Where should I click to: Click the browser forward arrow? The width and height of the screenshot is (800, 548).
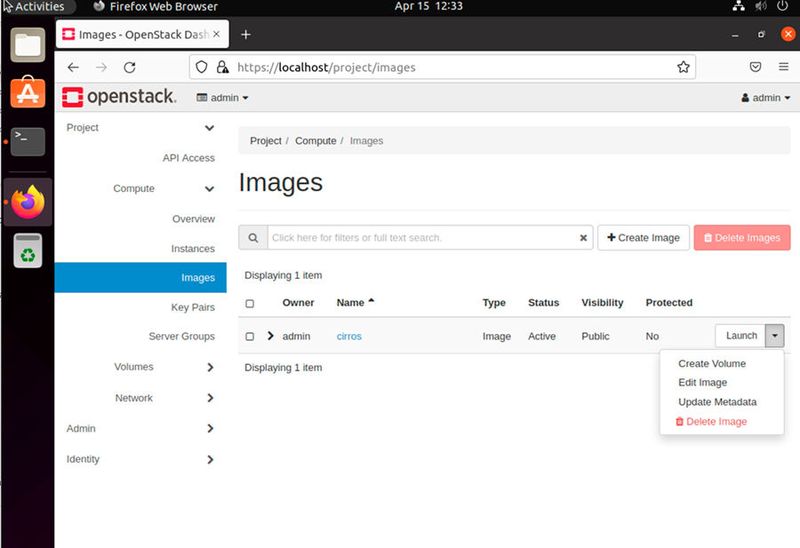coord(102,67)
